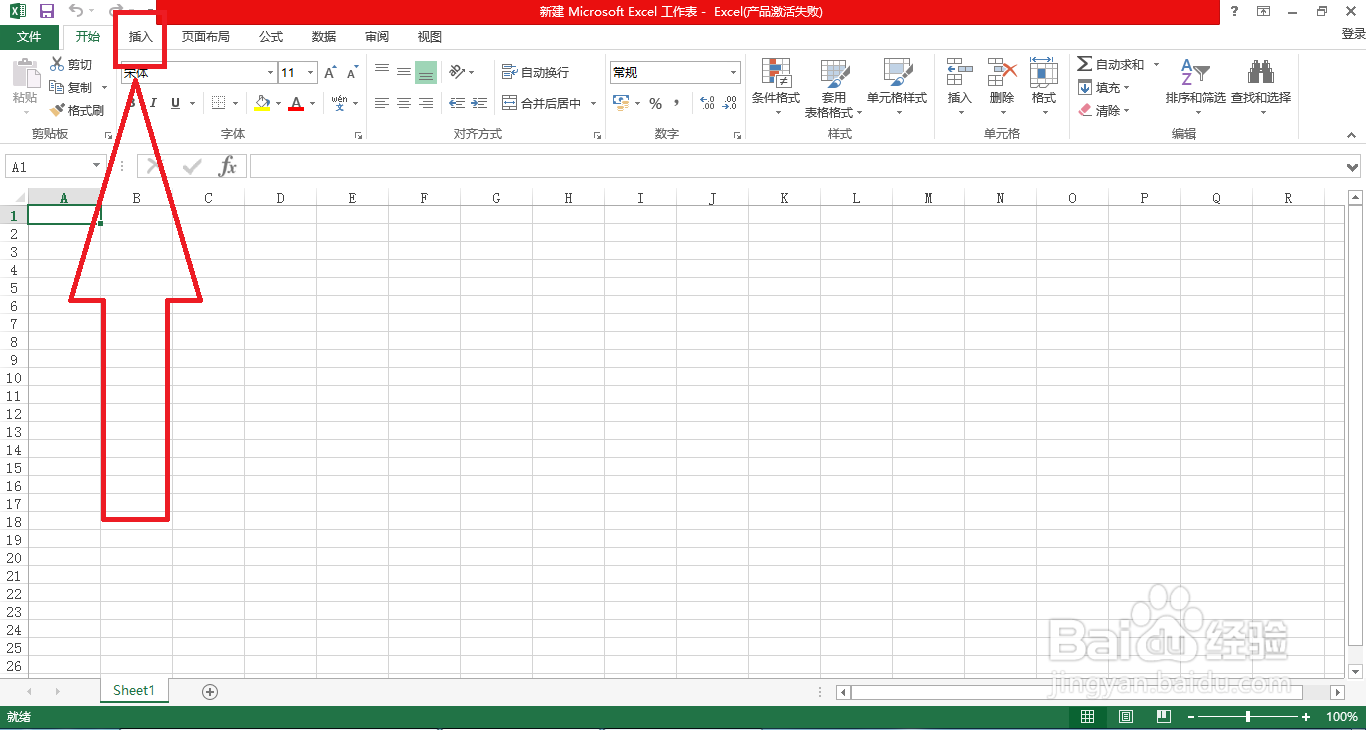Click the accounting currency format icon

coord(620,103)
